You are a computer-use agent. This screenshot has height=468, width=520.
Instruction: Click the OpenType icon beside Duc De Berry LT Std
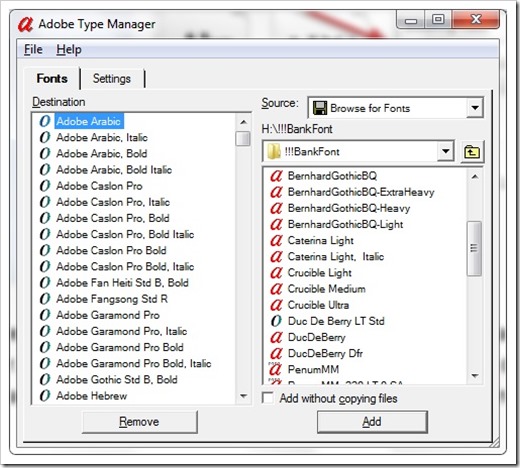click(276, 321)
